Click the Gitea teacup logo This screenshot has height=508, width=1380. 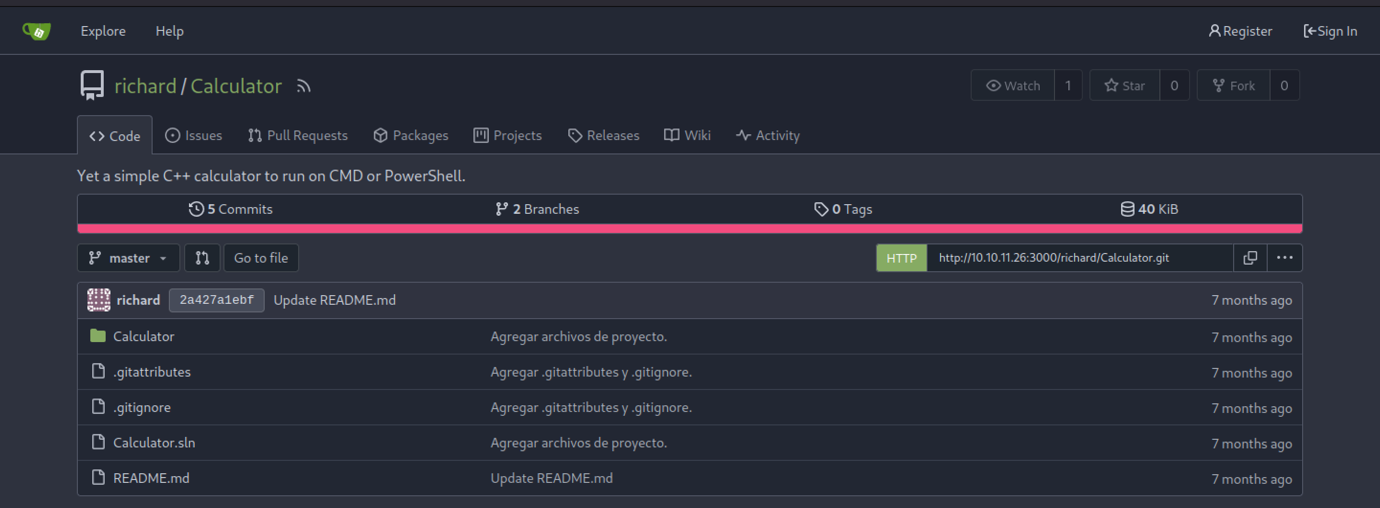coord(37,31)
